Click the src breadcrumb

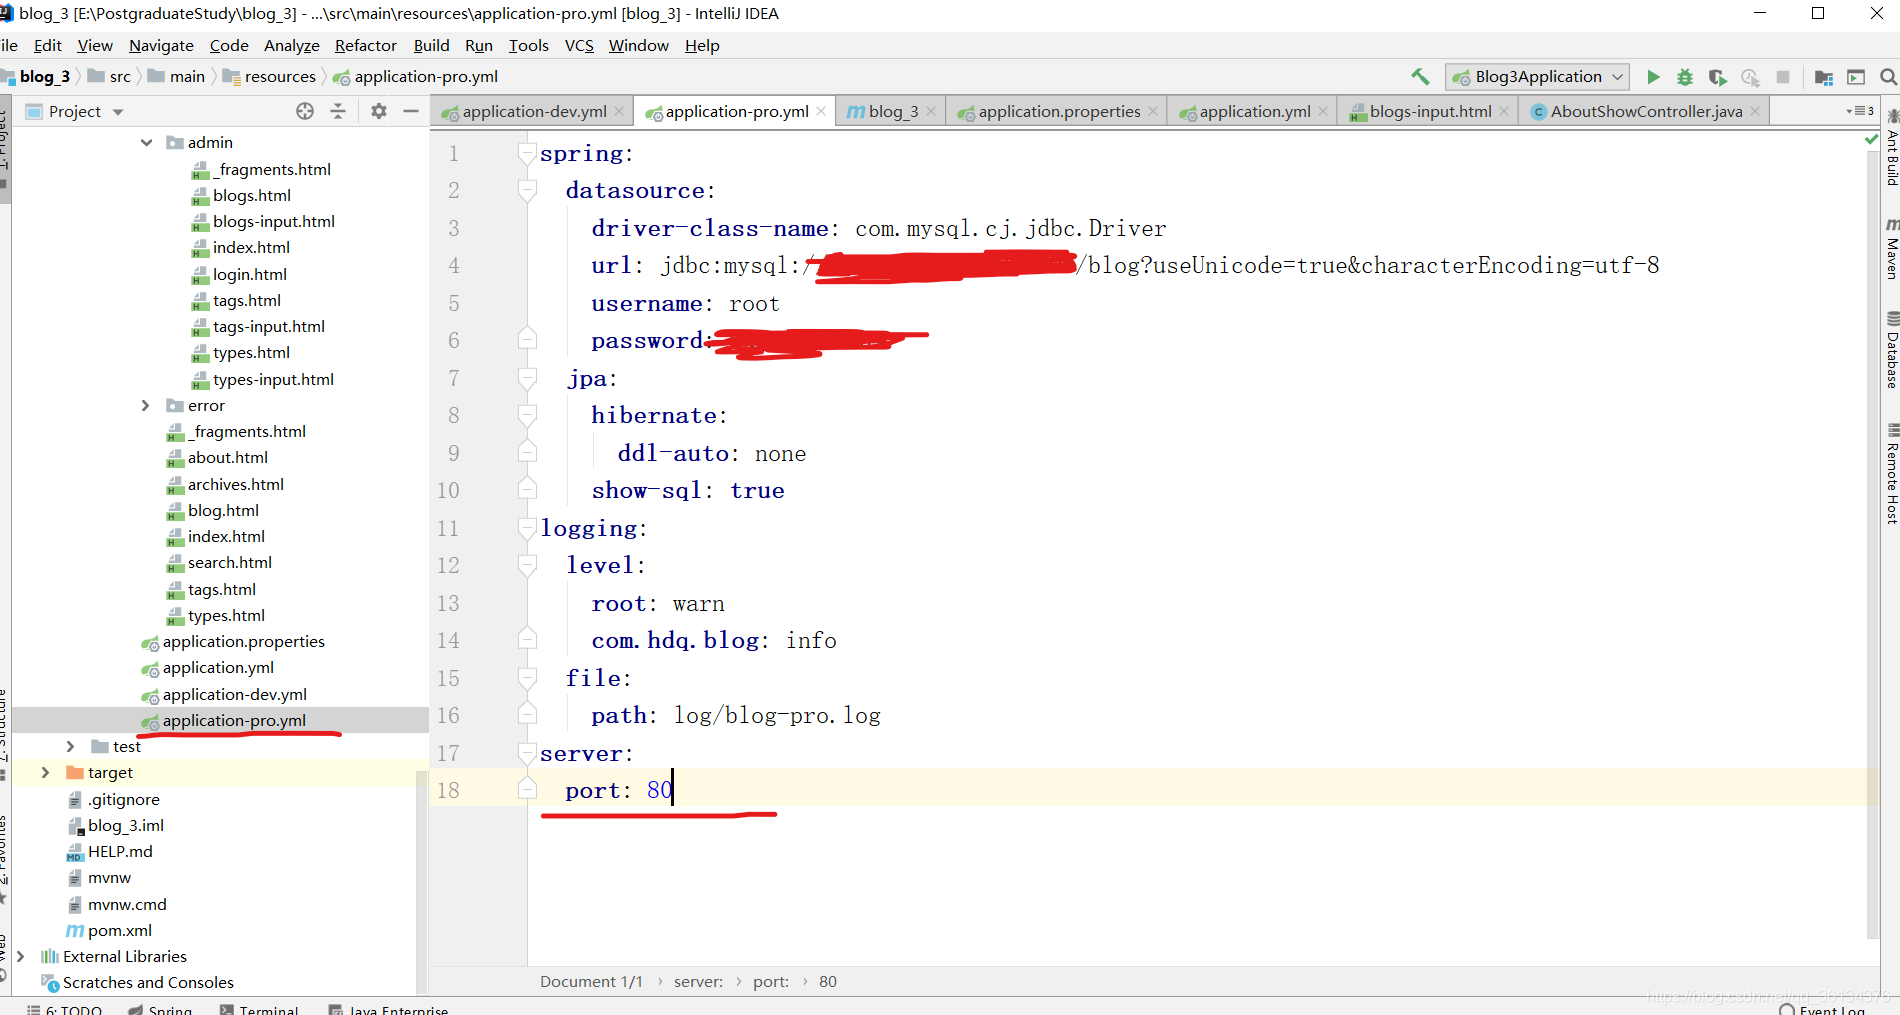[109, 77]
